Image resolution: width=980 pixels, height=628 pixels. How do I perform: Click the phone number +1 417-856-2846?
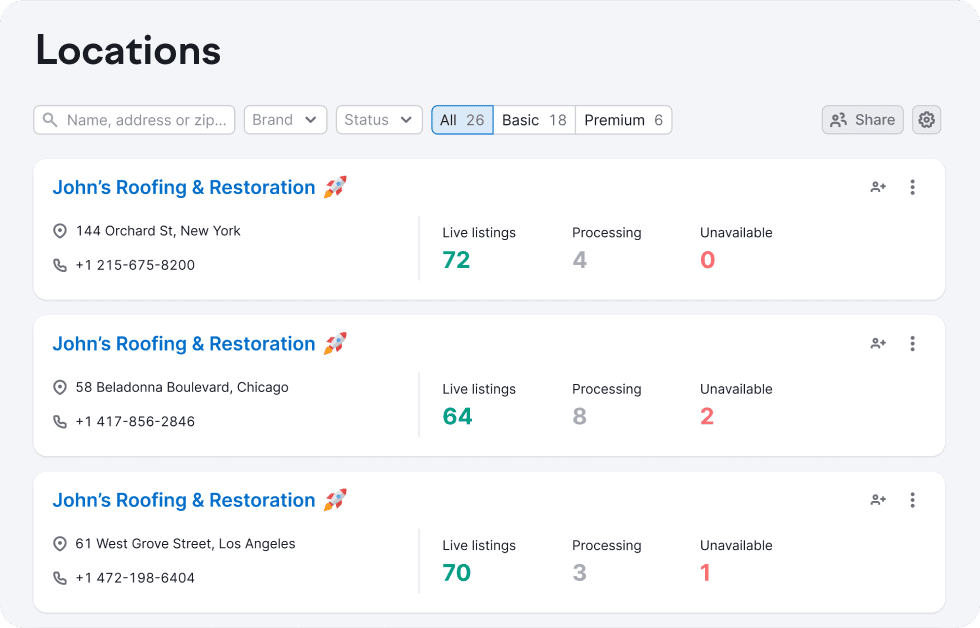[135, 422]
